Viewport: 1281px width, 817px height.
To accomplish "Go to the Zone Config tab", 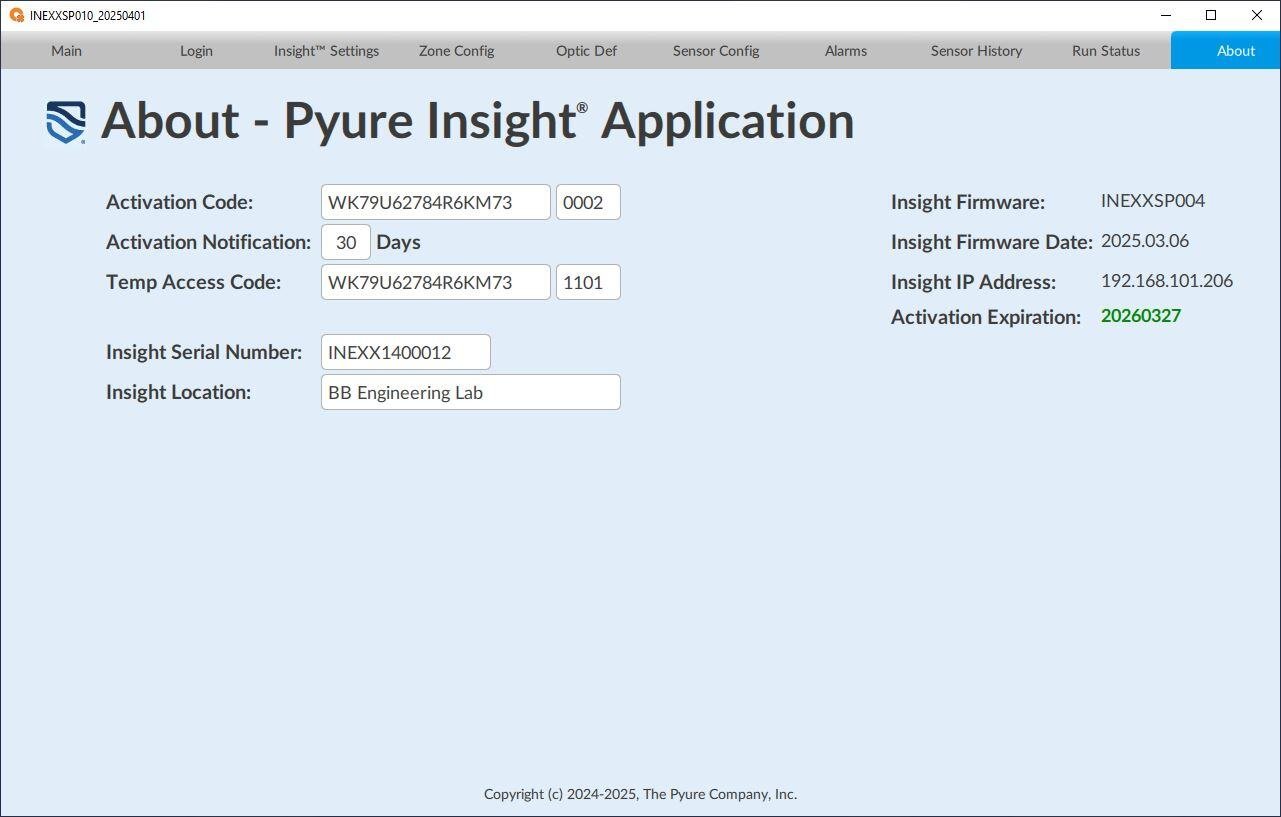I will (x=456, y=51).
